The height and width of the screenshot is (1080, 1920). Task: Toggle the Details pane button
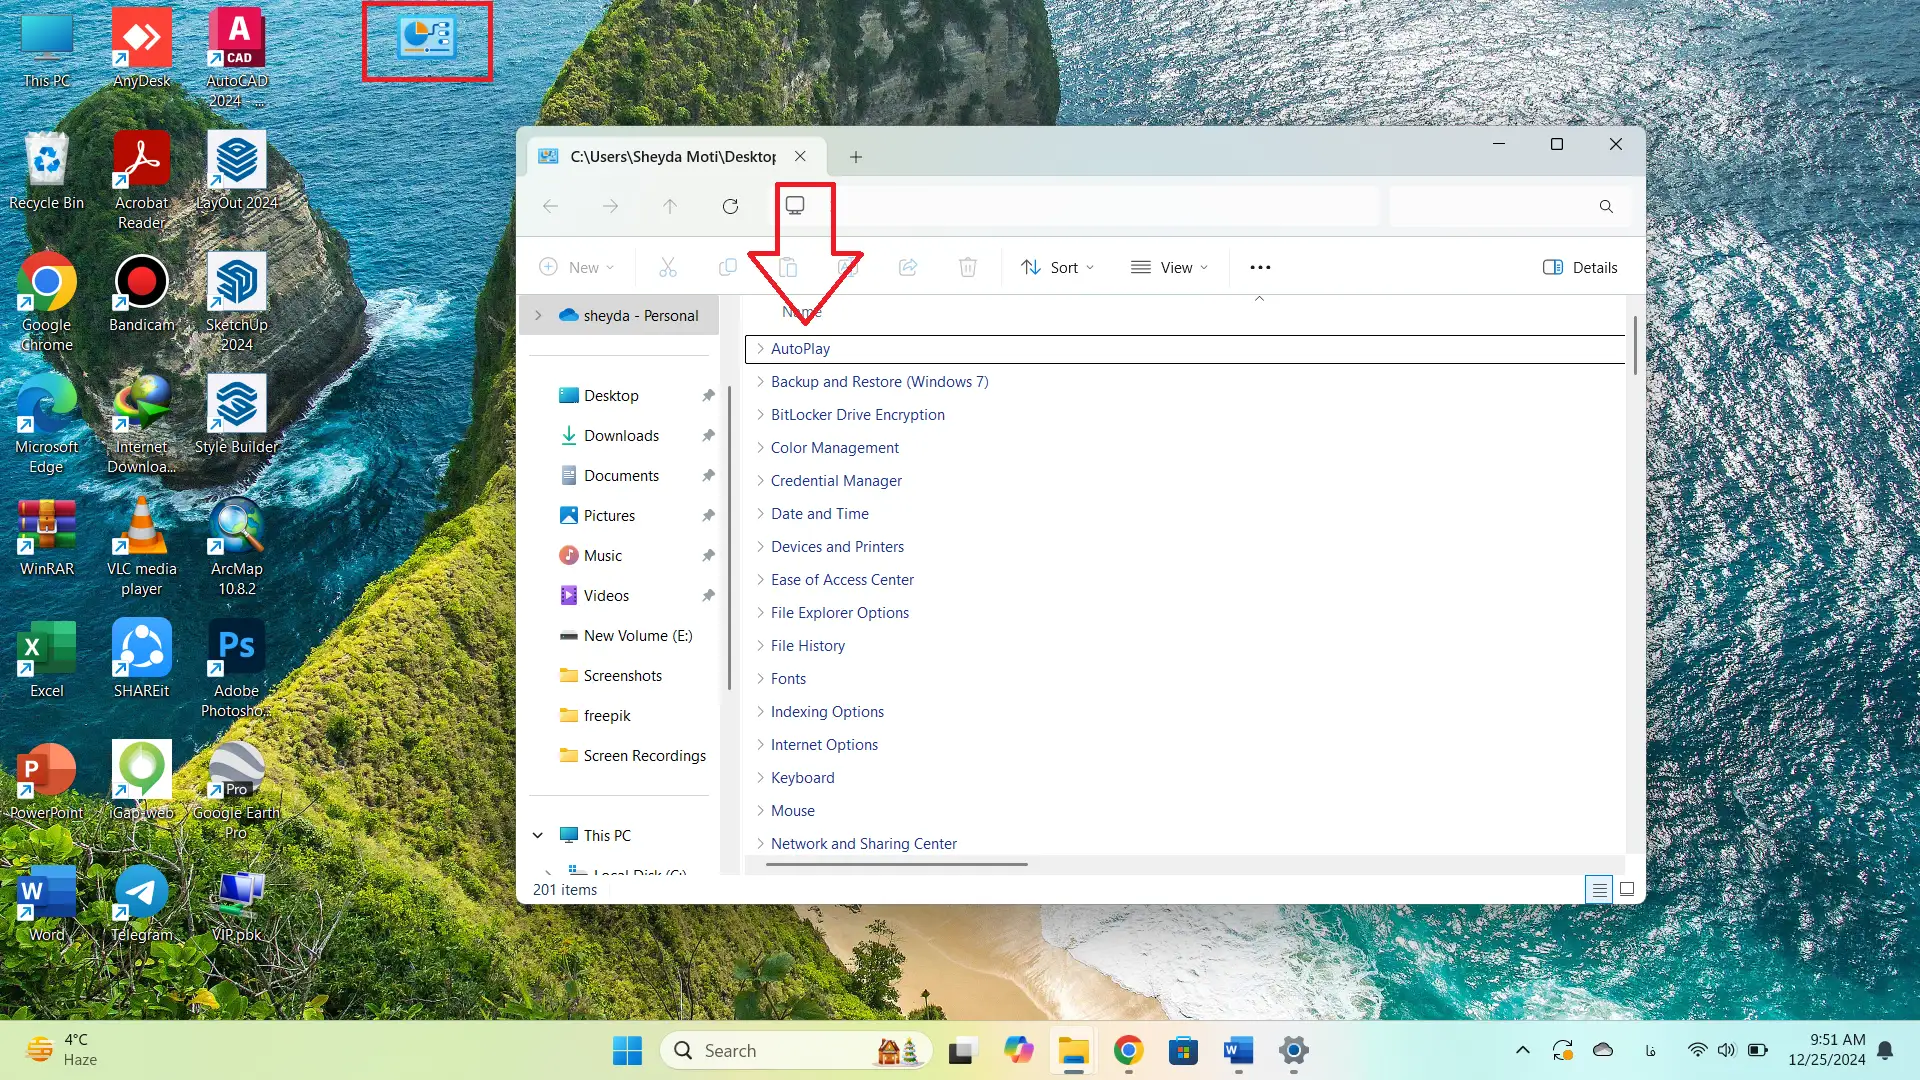(x=1580, y=267)
